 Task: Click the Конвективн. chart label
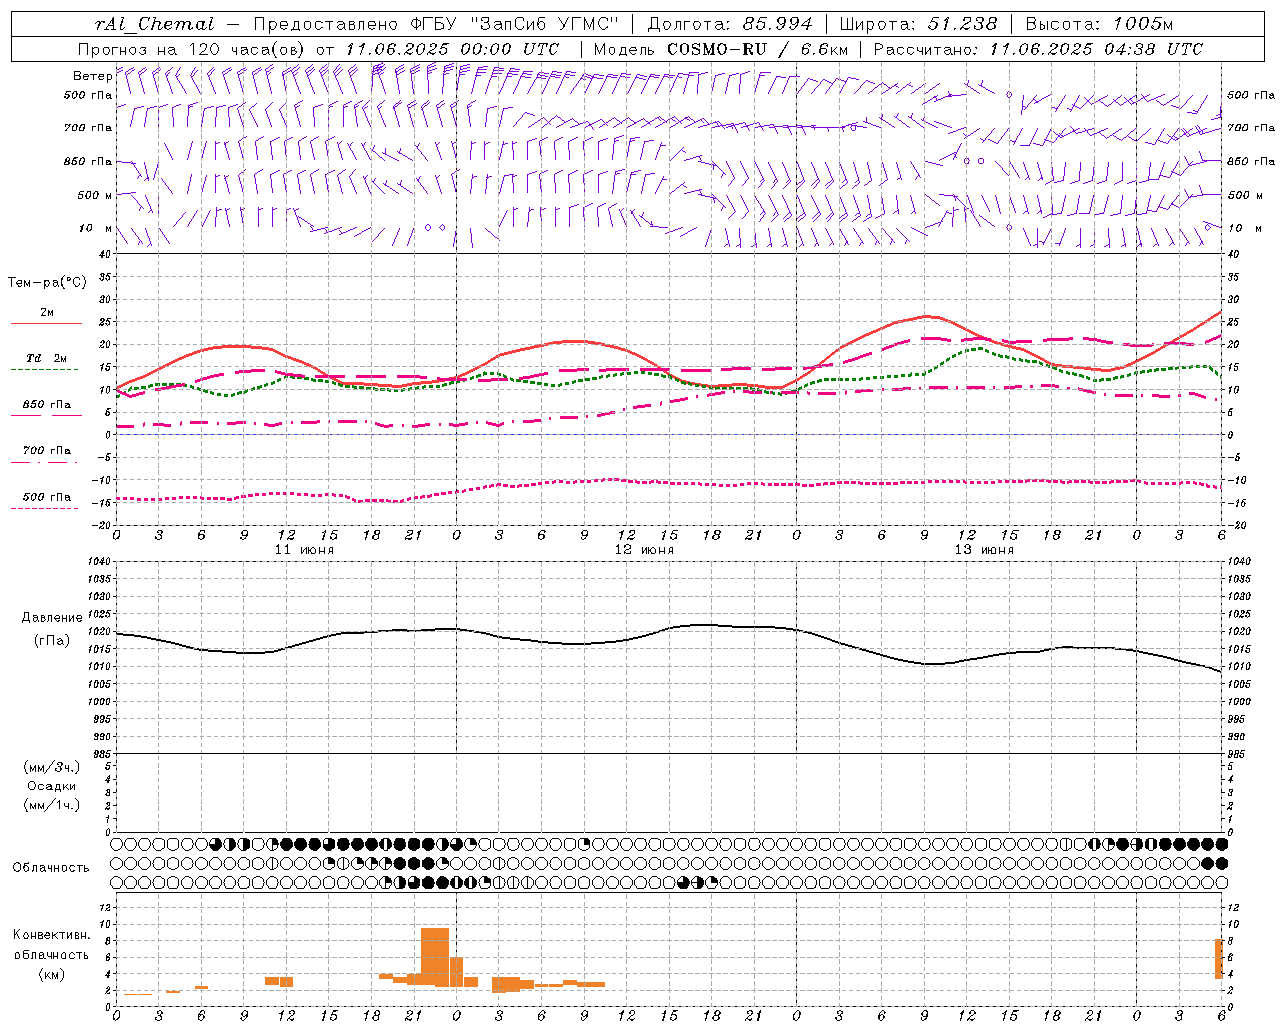(52, 935)
